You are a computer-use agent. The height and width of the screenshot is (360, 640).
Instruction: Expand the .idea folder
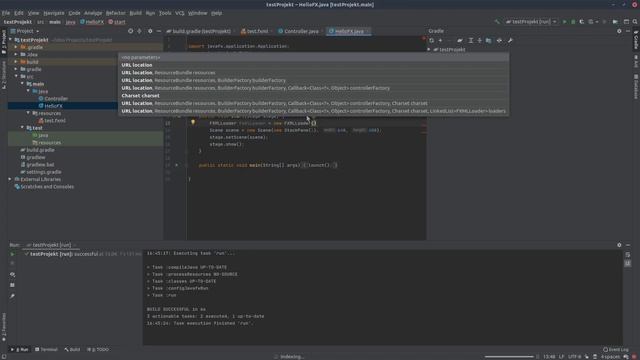tap(16, 55)
